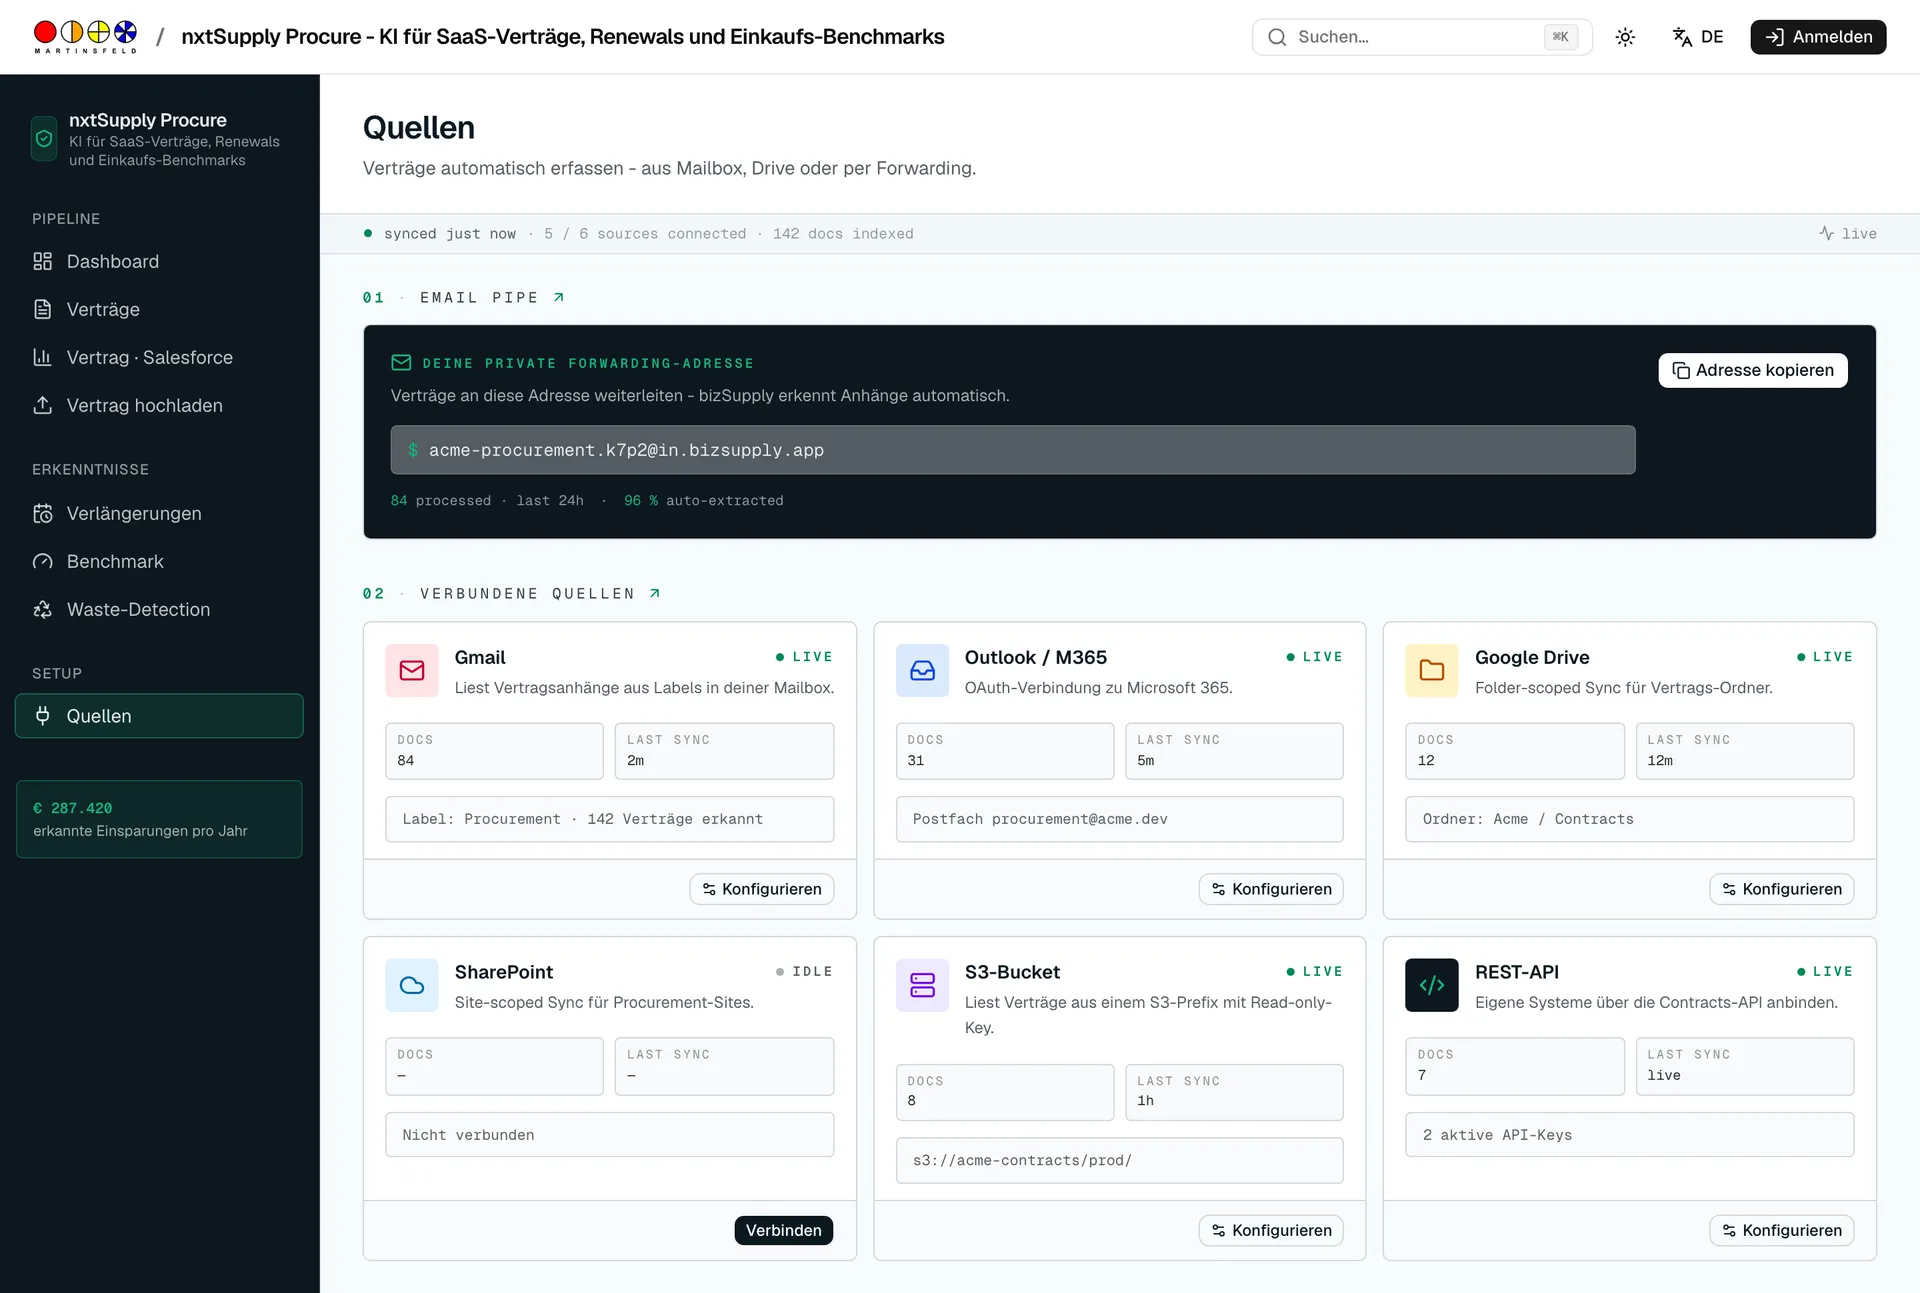Click arrow link next to EMAIL PIPE

pos(559,297)
